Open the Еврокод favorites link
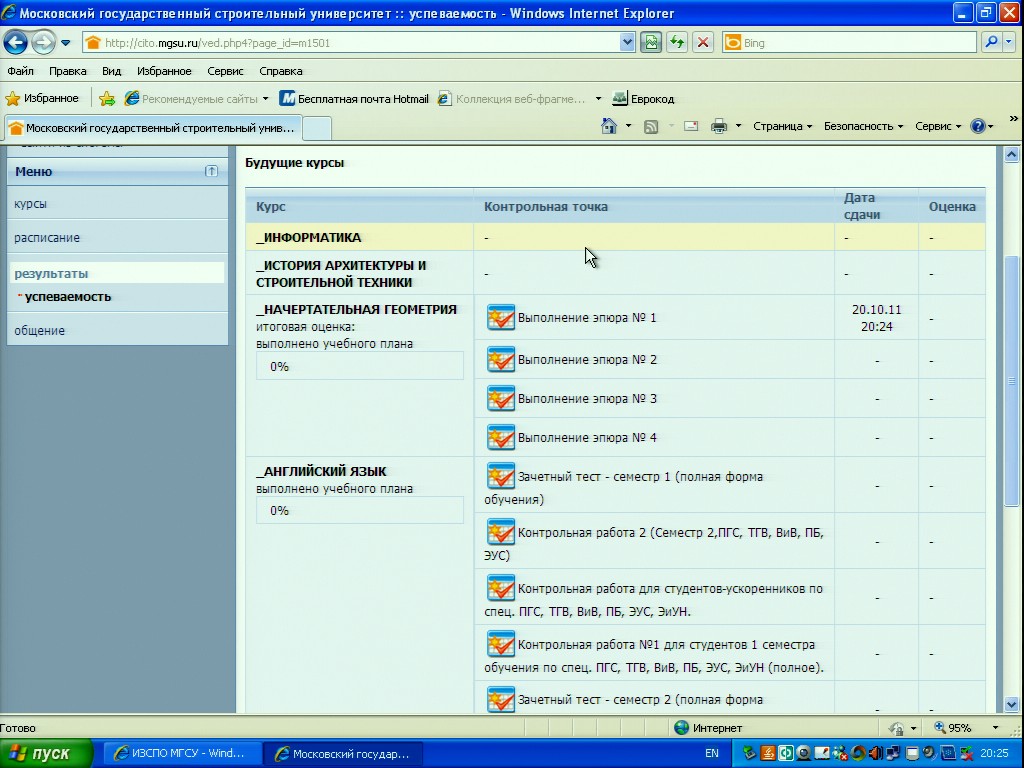The image size is (1024, 768). point(643,99)
